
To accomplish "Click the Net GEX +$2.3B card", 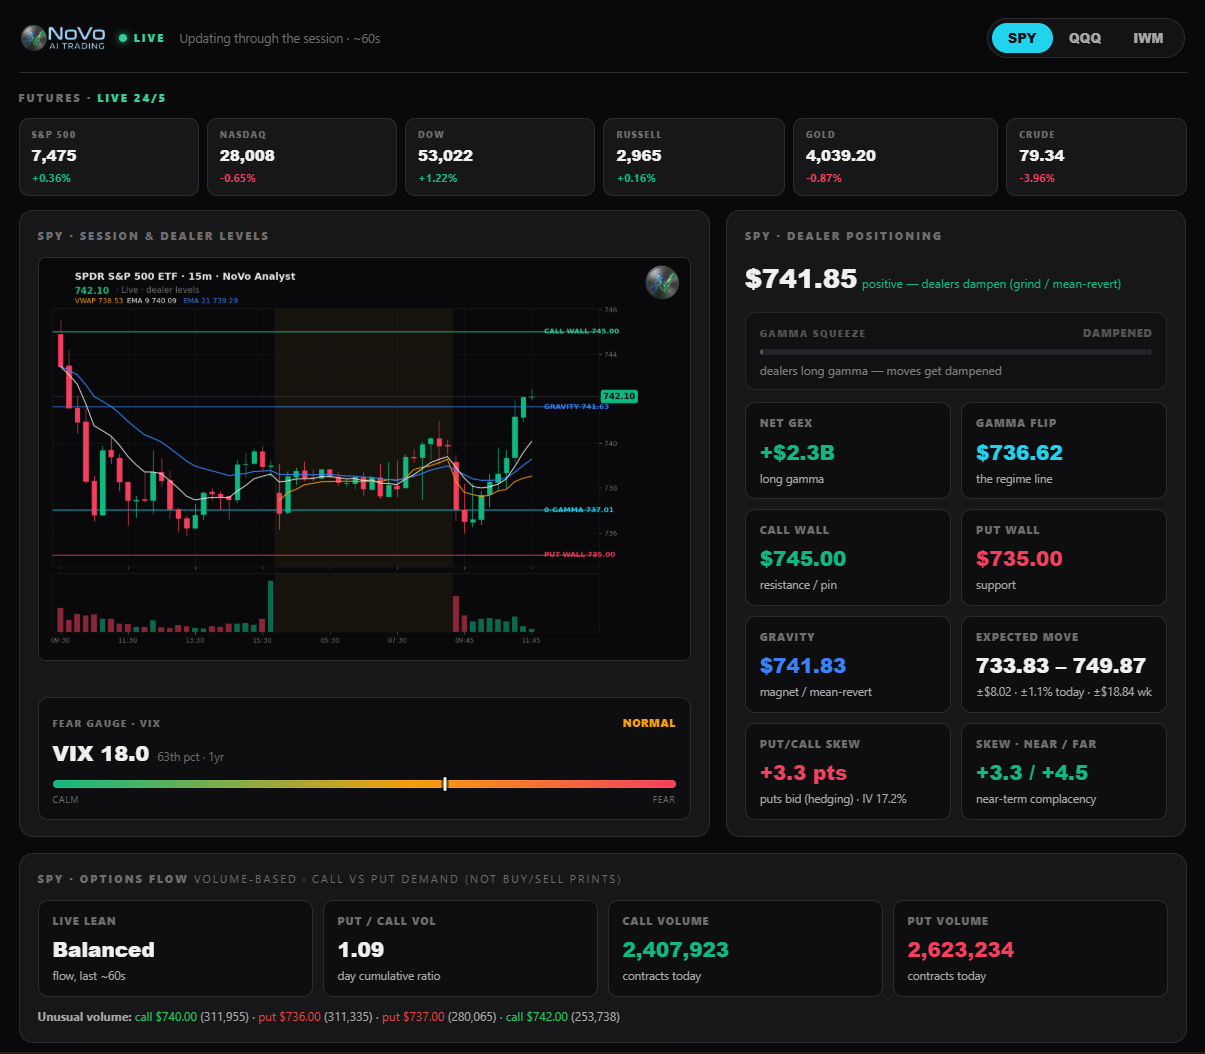I will point(848,450).
